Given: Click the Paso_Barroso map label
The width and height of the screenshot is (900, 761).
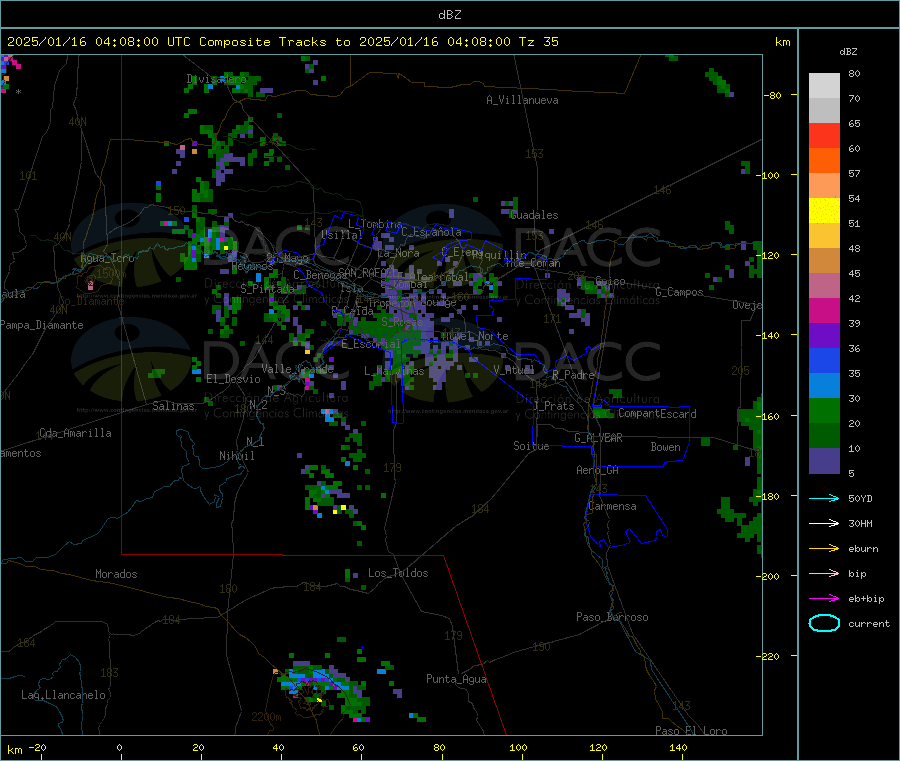Looking at the screenshot, I should pyautogui.click(x=612, y=617).
